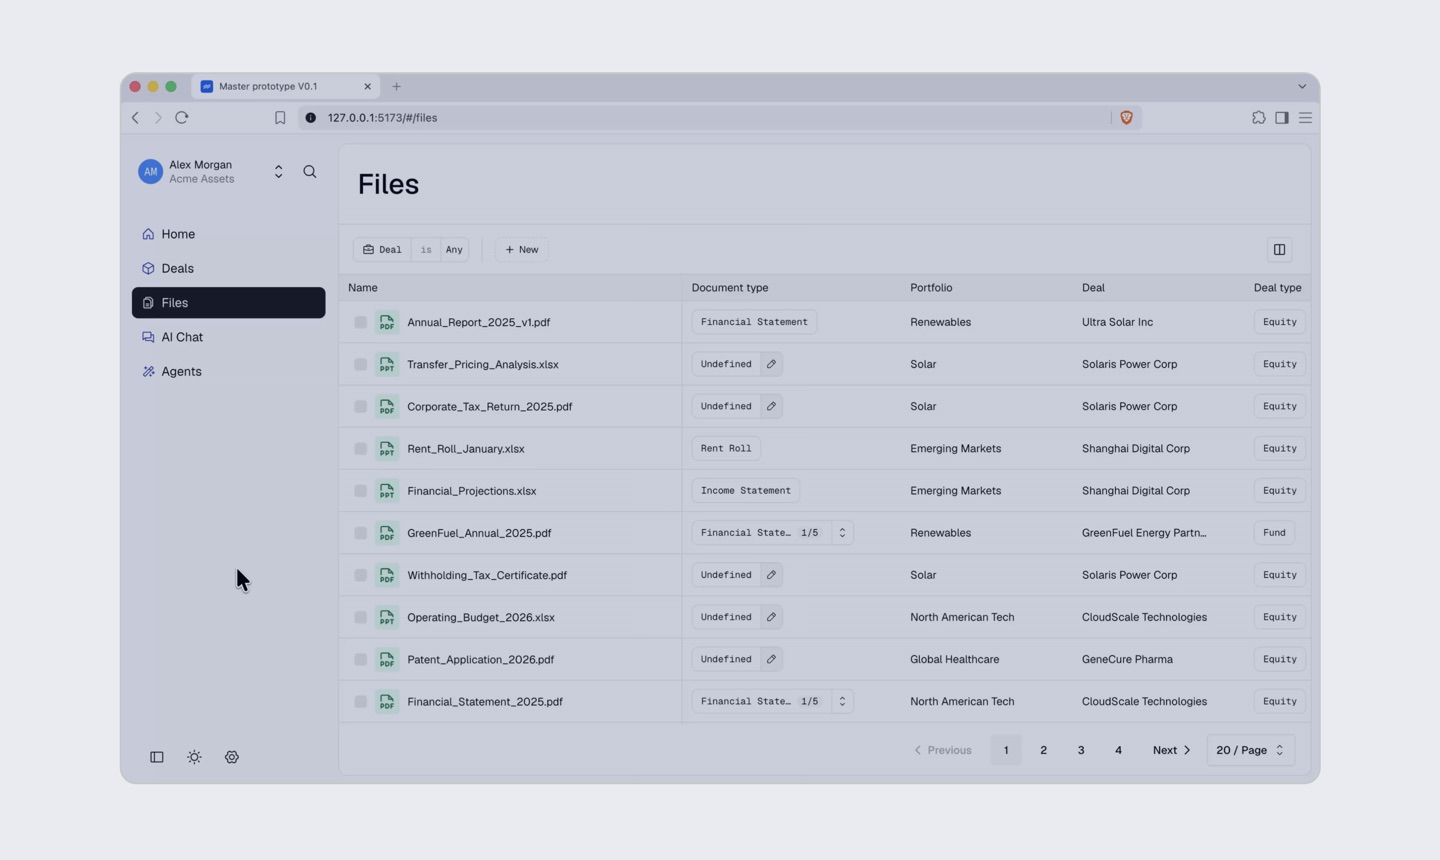The width and height of the screenshot is (1440, 860).
Task: Open the search magnifier in sidebar
Action: [x=310, y=172]
